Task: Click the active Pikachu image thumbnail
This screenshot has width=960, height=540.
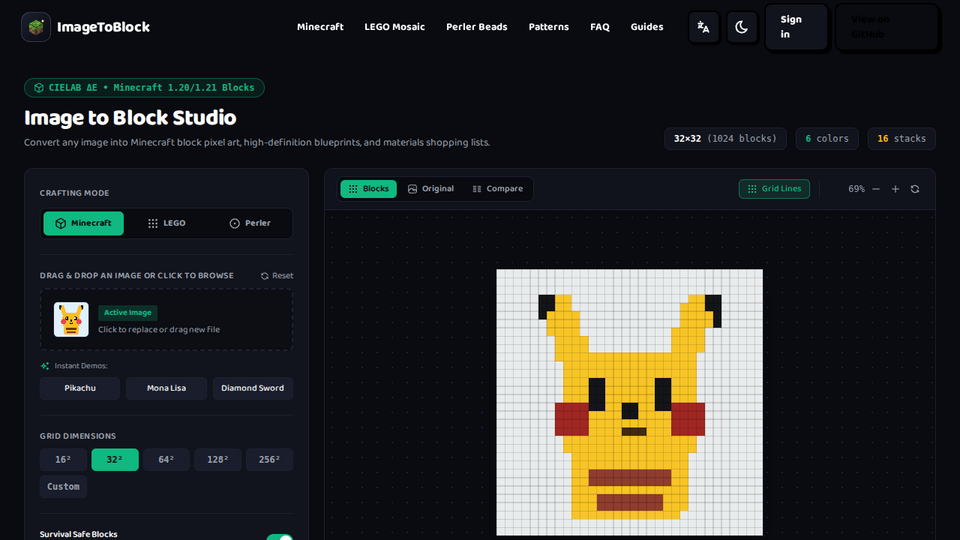Action: (x=71, y=320)
